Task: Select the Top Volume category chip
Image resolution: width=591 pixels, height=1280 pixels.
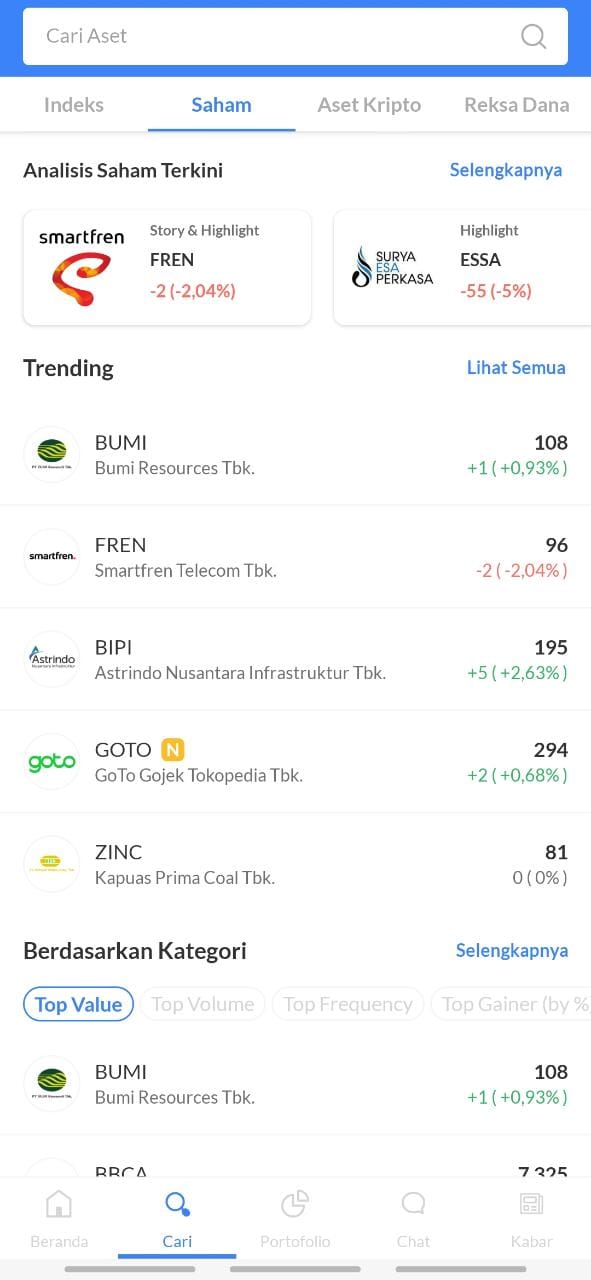Action: pyautogui.click(x=203, y=1004)
